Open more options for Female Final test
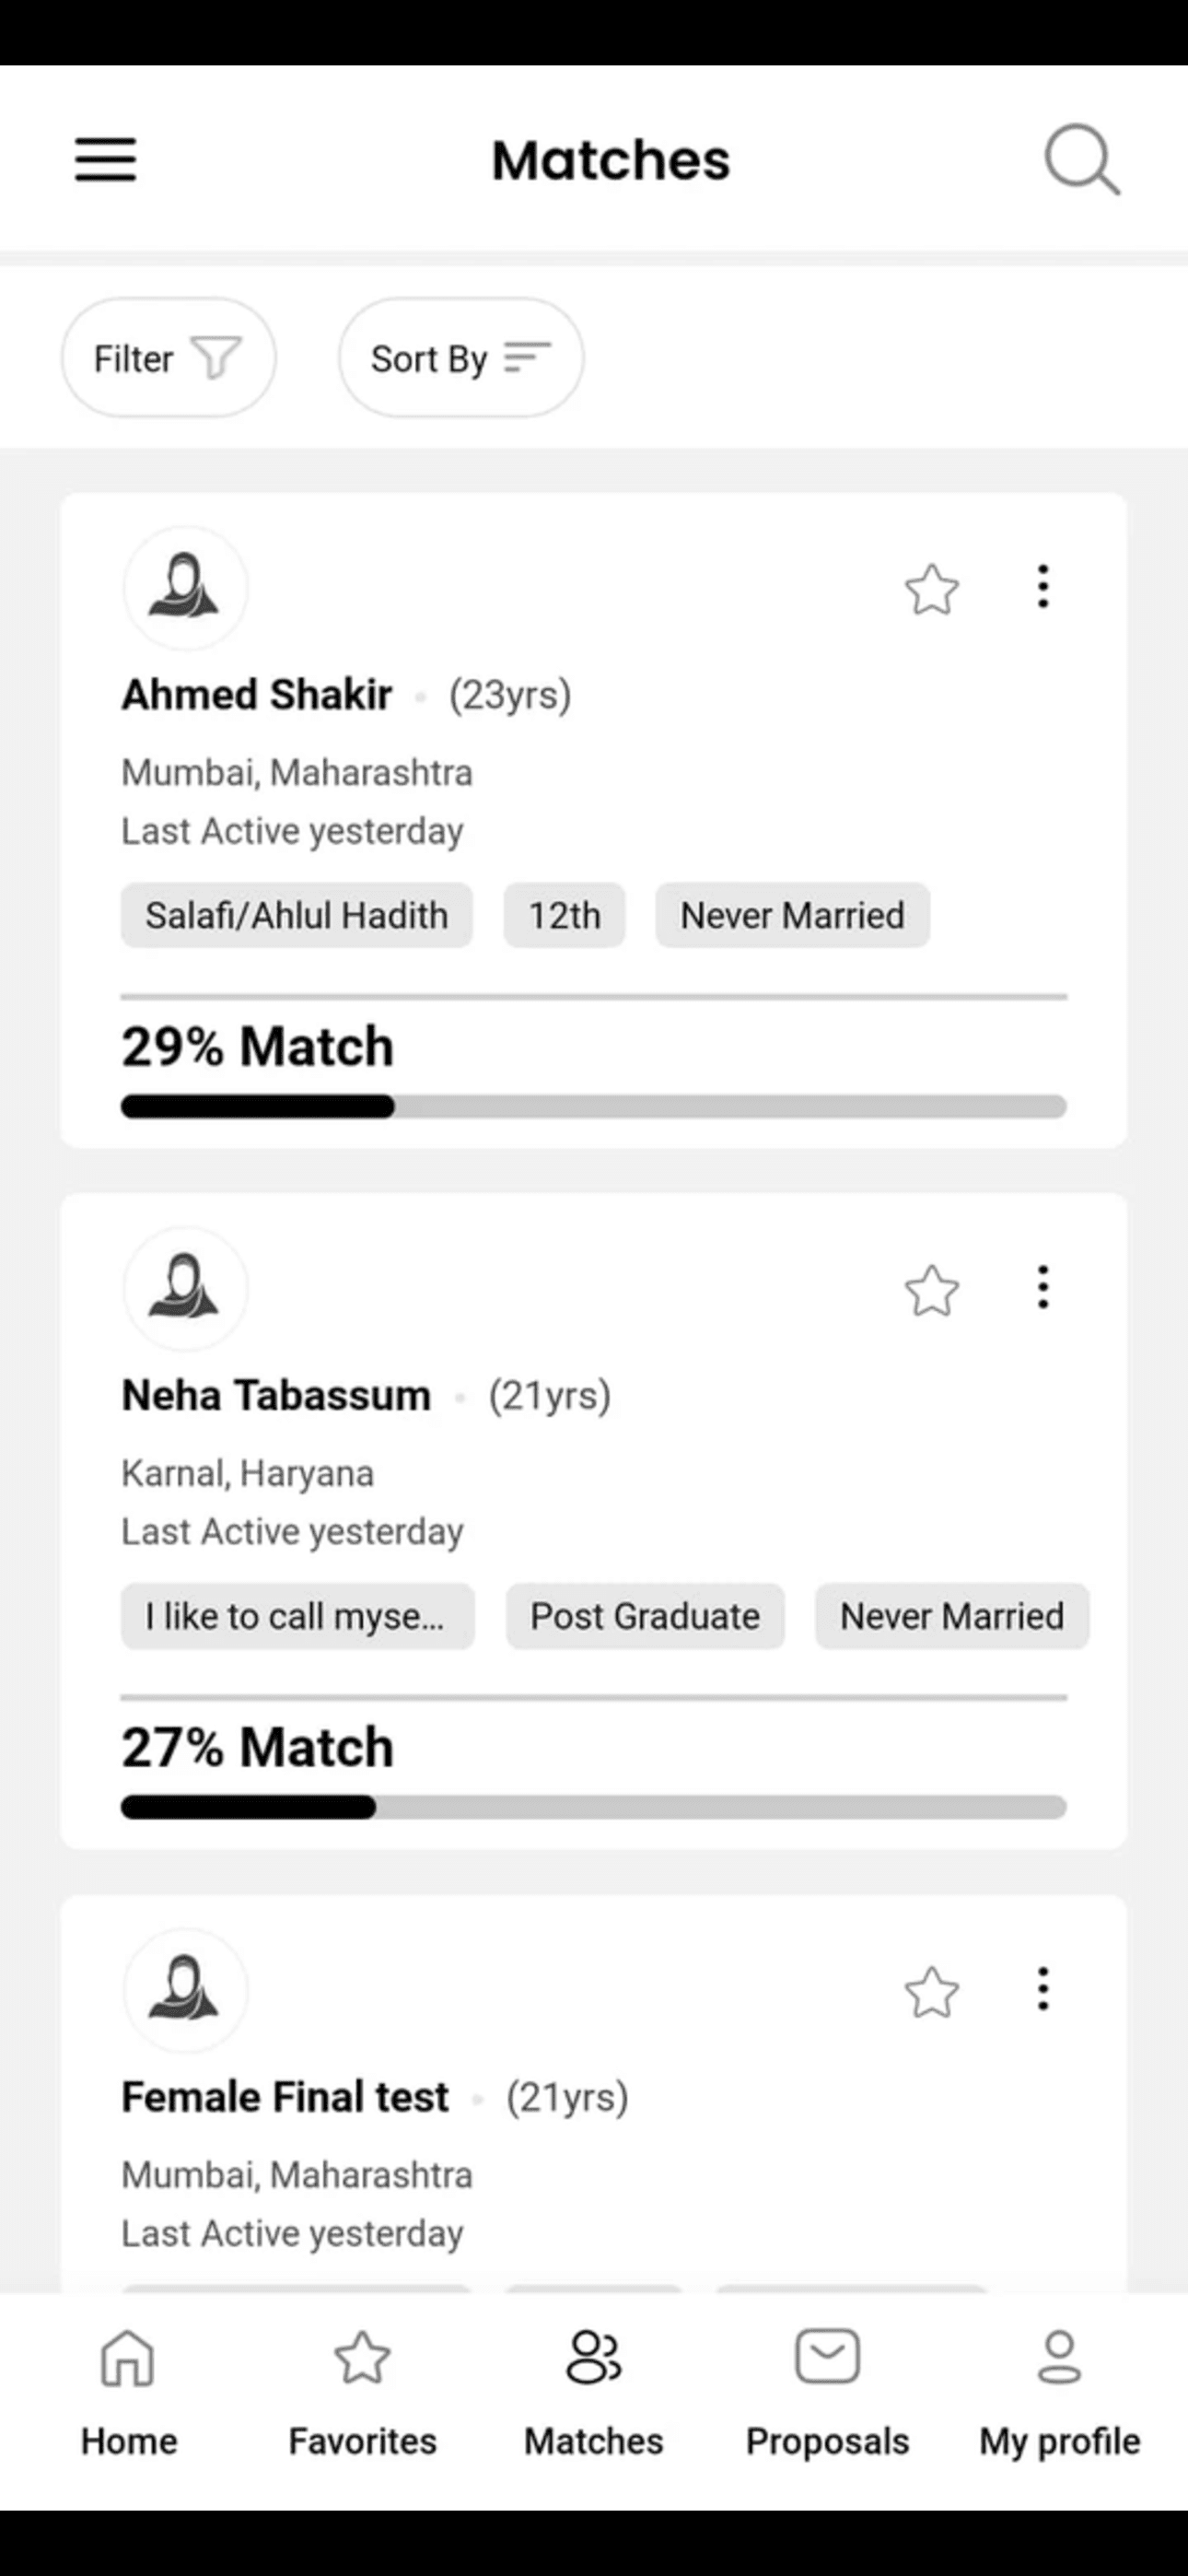Screen dimensions: 1188x2576 pos(1043,1989)
